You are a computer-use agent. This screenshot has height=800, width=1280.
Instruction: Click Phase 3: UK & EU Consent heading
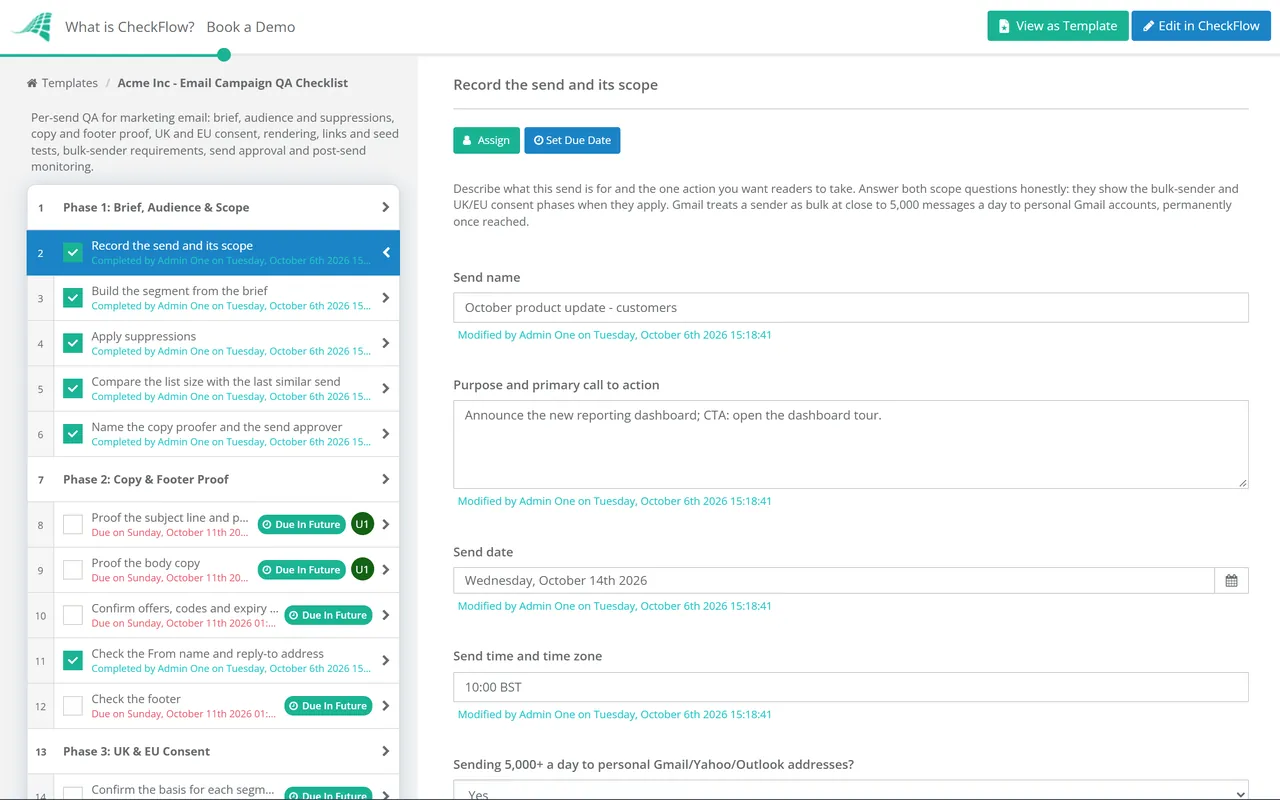point(137,751)
